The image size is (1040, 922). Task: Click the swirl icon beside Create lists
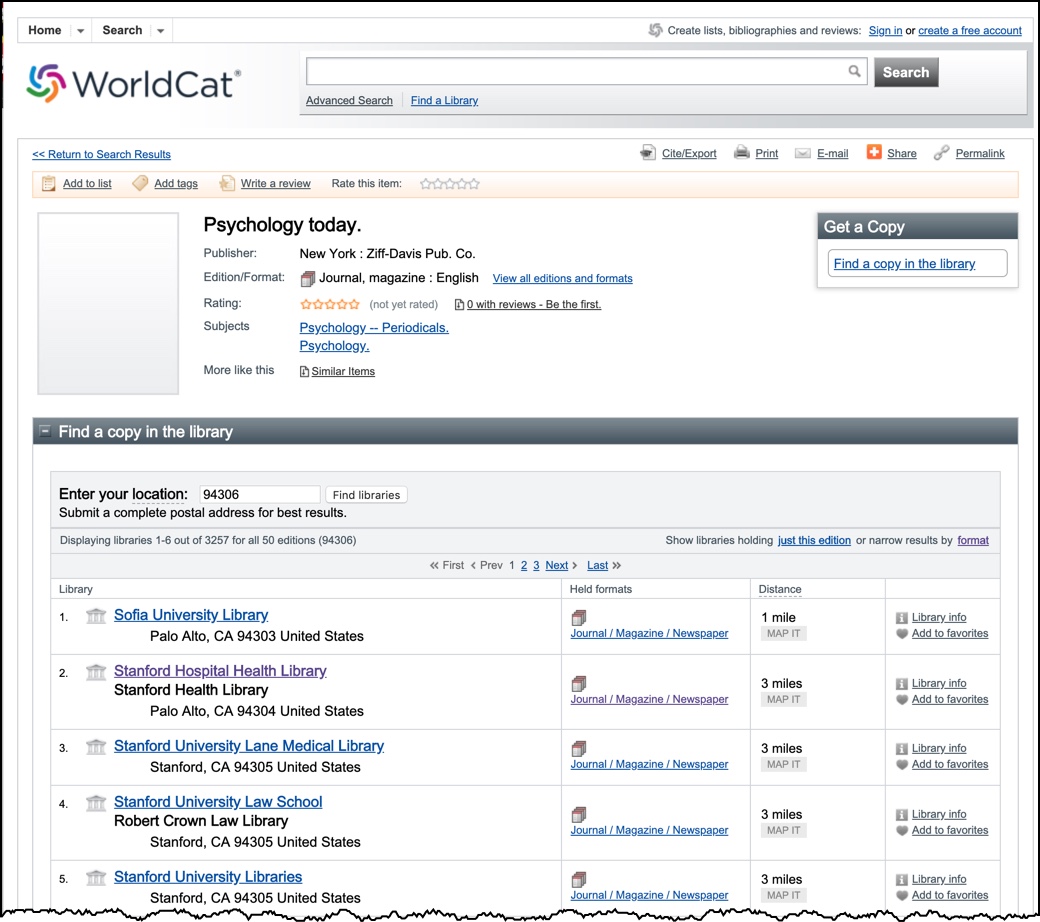point(655,30)
